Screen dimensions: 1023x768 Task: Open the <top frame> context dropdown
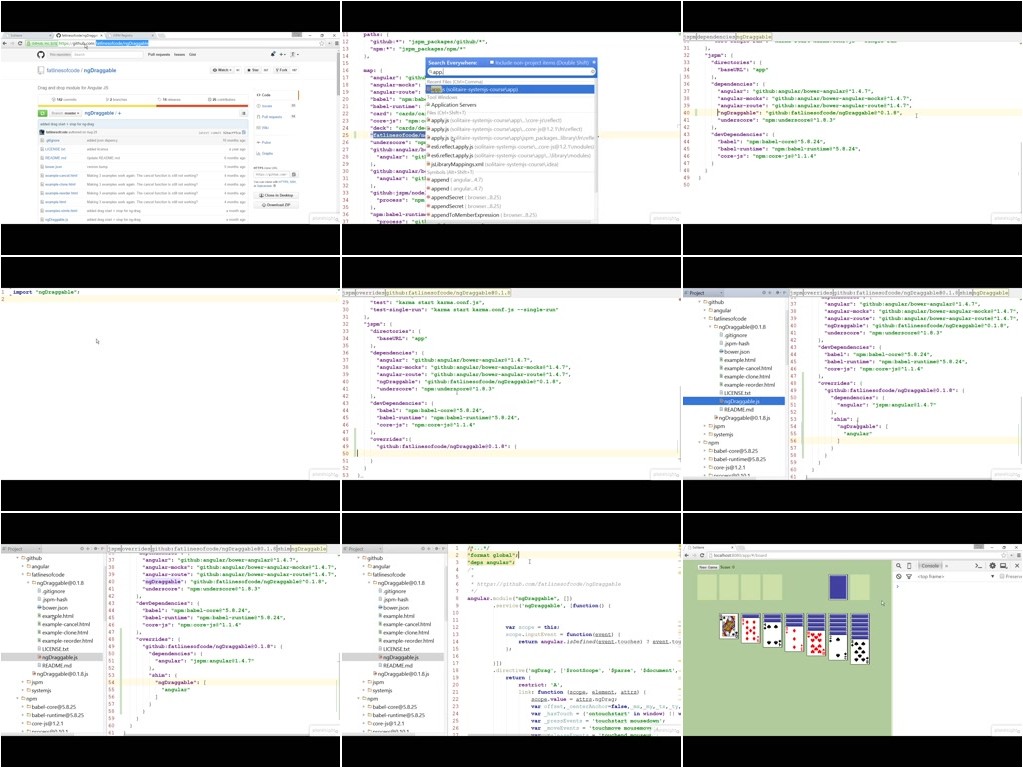[956, 577]
